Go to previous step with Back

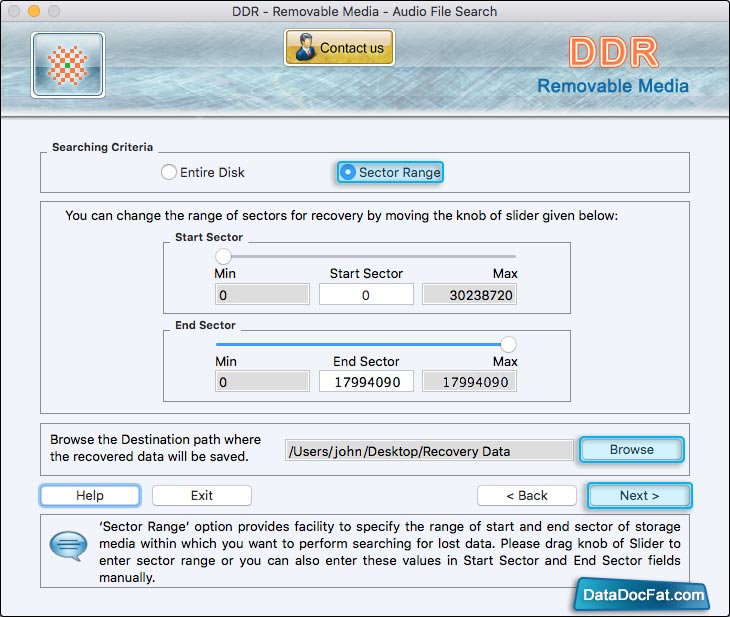[x=527, y=495]
